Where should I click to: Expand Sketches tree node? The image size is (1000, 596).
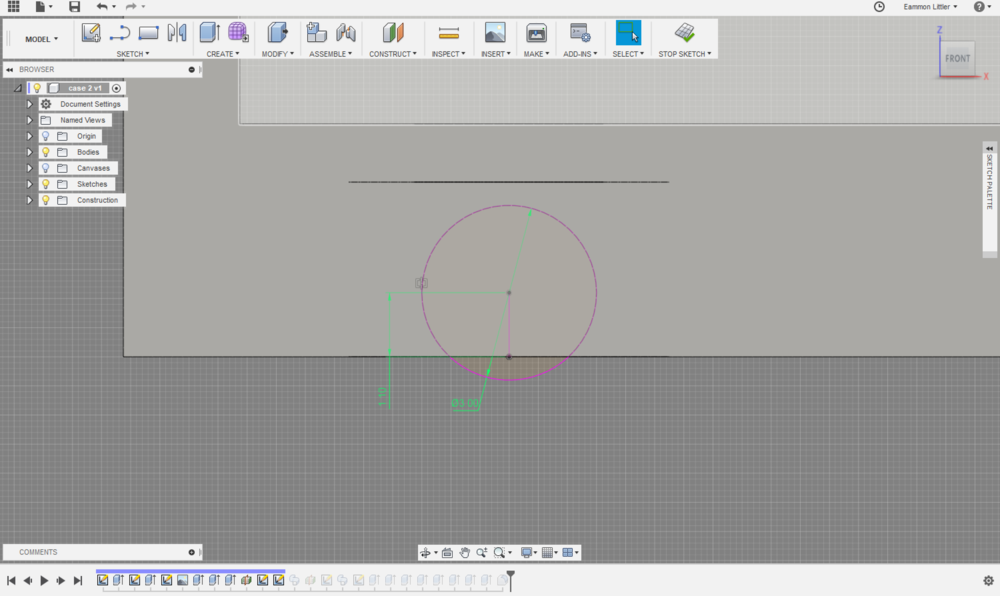coord(29,184)
